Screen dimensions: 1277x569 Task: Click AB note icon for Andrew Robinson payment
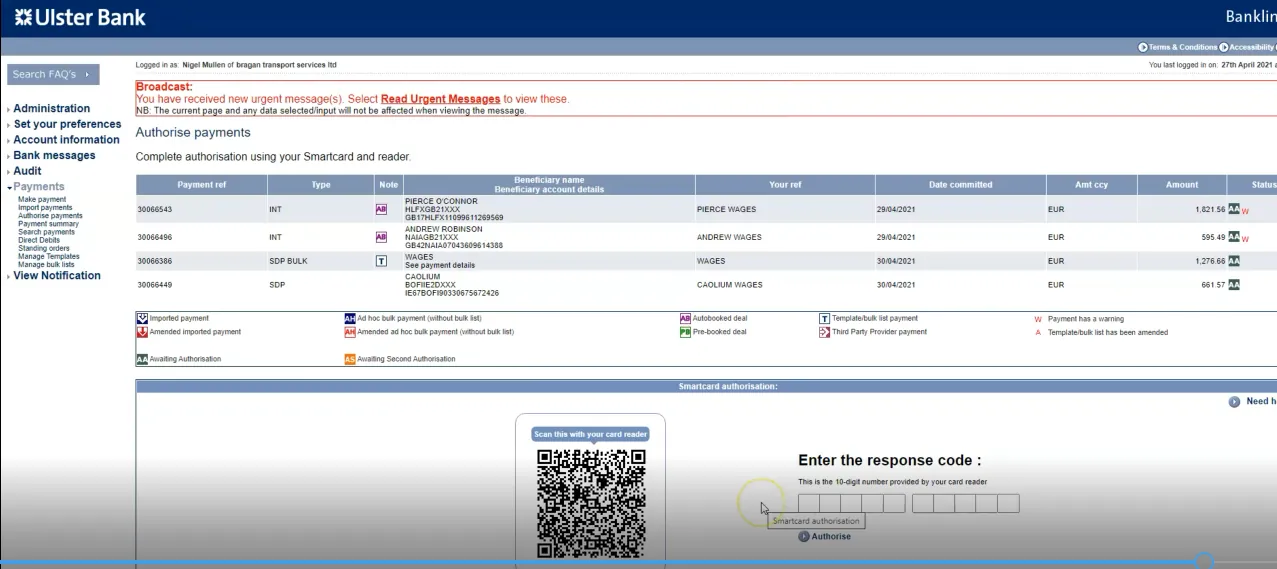[x=381, y=237]
